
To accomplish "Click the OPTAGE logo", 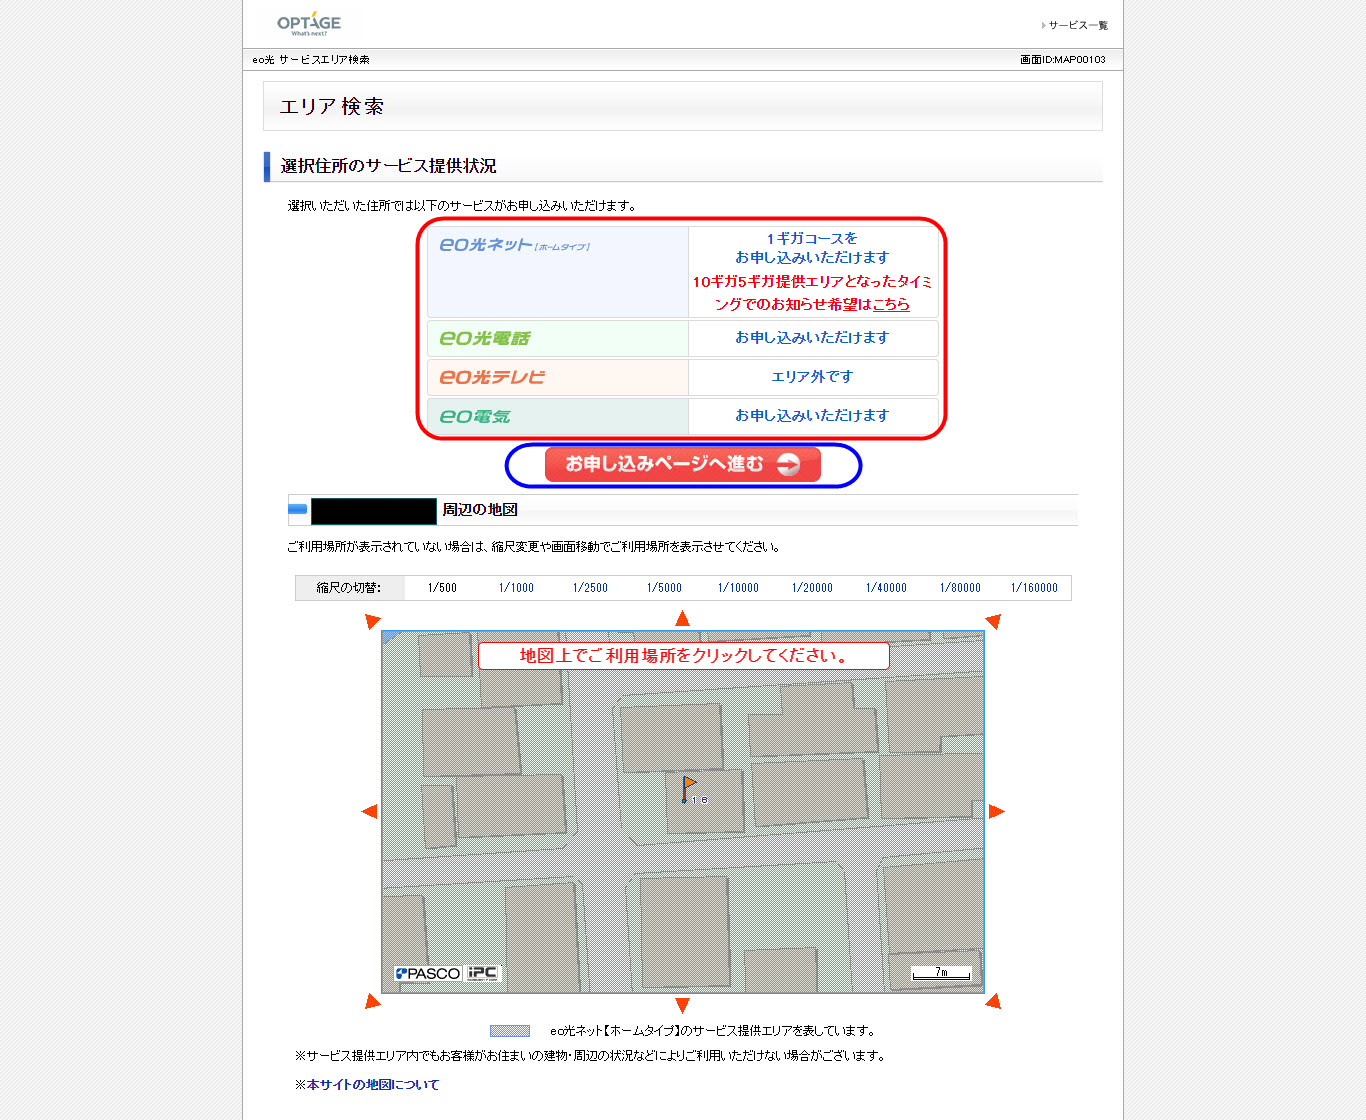I will pyautogui.click(x=309, y=23).
